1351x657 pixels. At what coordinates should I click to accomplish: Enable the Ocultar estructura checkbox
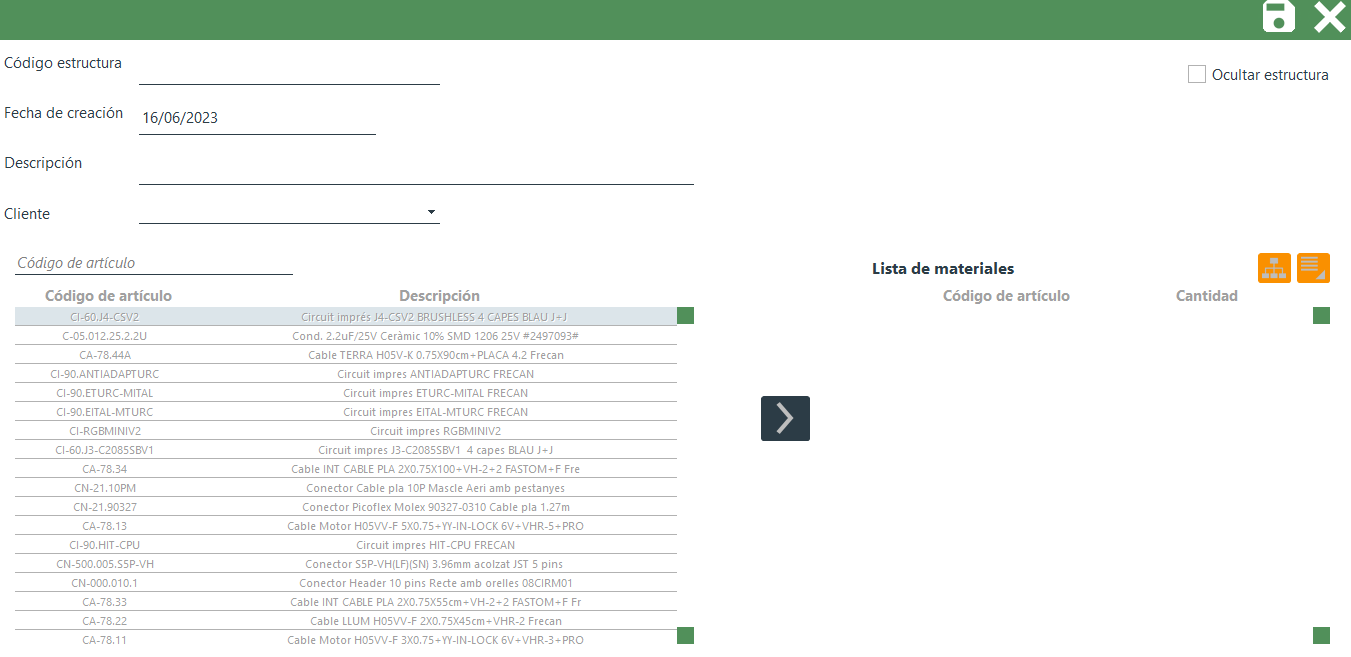[x=1197, y=74]
